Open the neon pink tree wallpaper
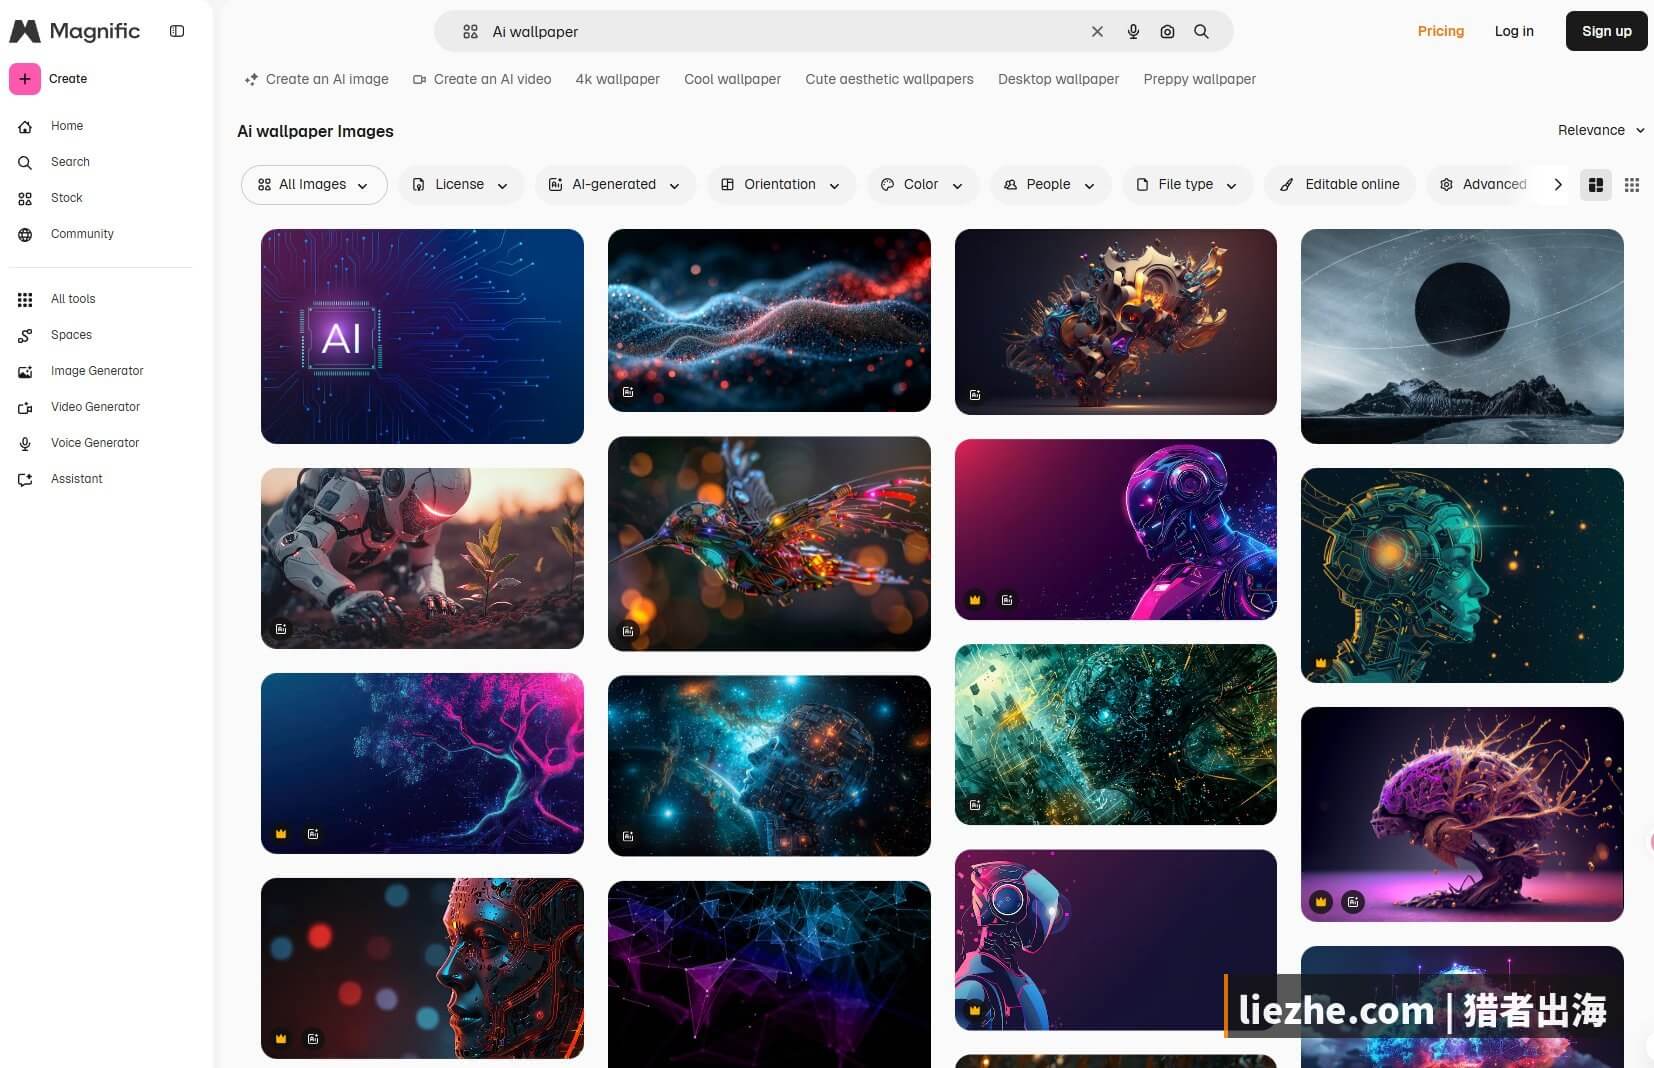Image resolution: width=1654 pixels, height=1068 pixels. (422, 763)
